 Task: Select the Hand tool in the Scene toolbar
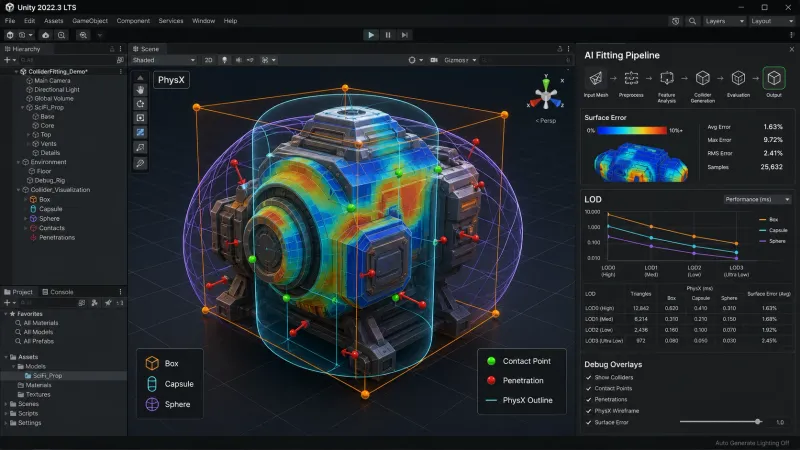pyautogui.click(x=140, y=90)
